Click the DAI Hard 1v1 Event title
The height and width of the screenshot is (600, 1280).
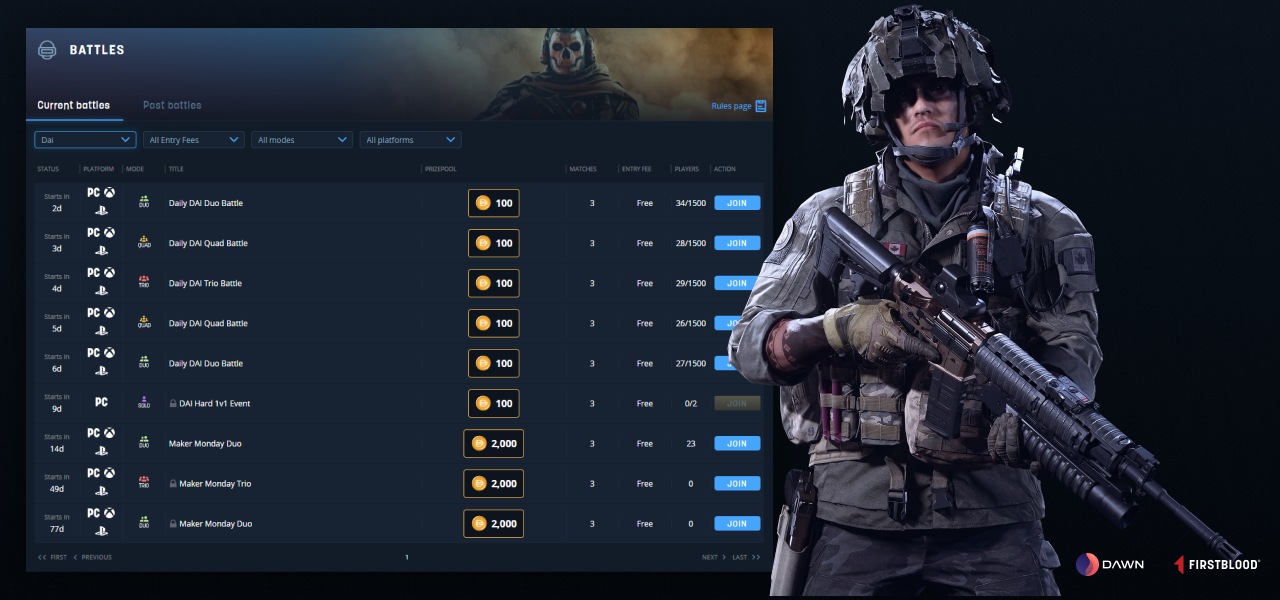[x=214, y=403]
